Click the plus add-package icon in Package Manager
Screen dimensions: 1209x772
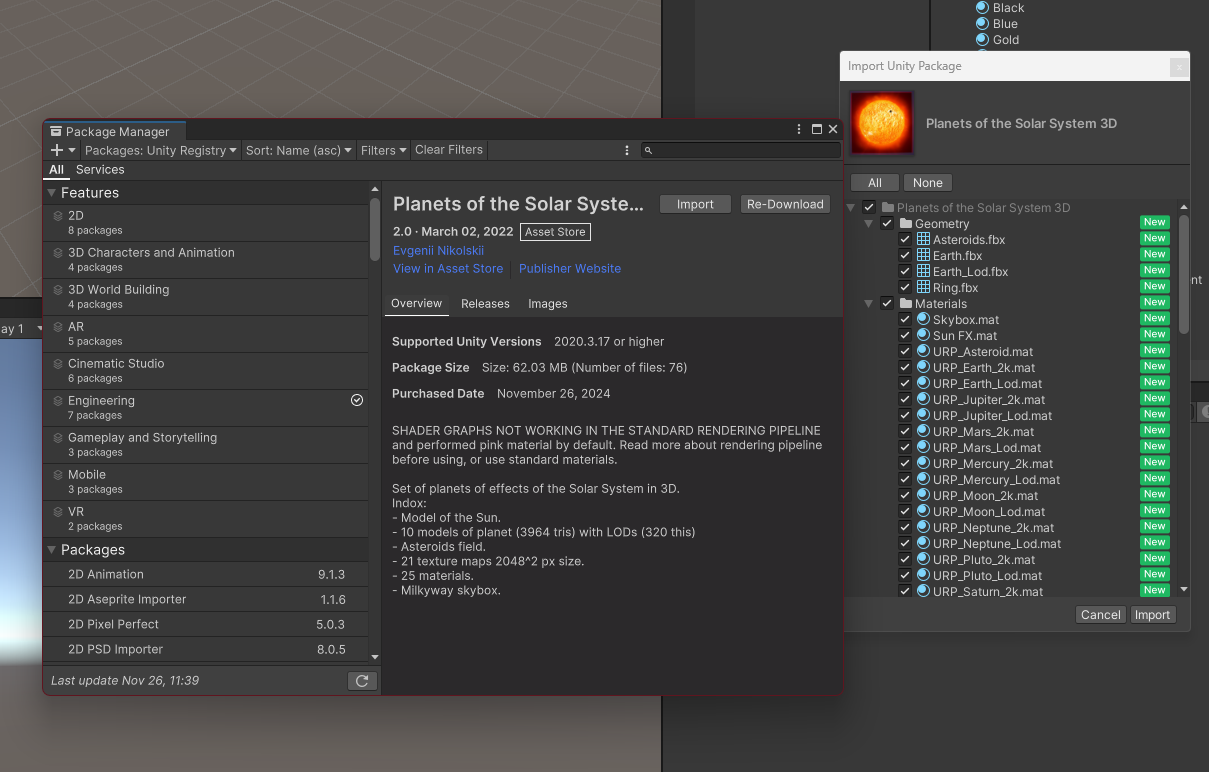point(57,150)
